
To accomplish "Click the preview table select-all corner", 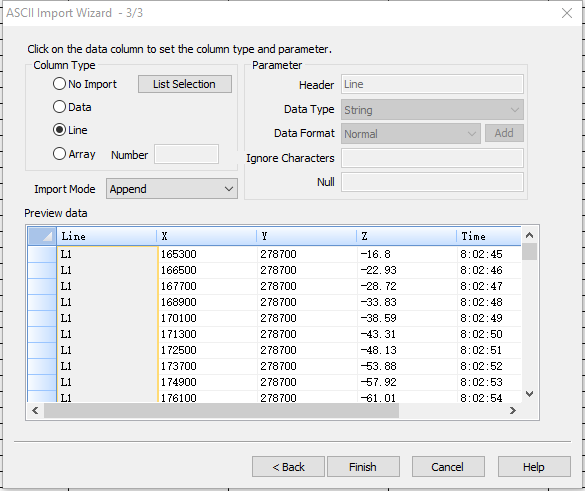I will (42, 236).
